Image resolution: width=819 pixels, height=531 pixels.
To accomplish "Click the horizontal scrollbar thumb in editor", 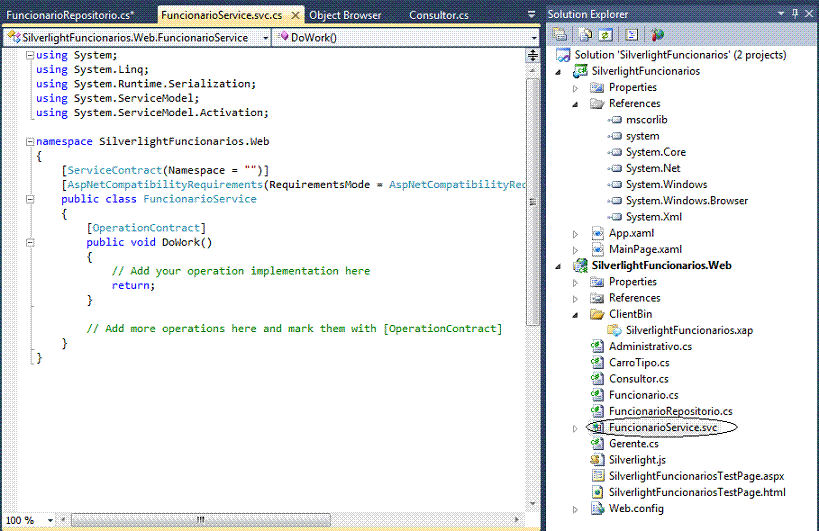I will 201,520.
